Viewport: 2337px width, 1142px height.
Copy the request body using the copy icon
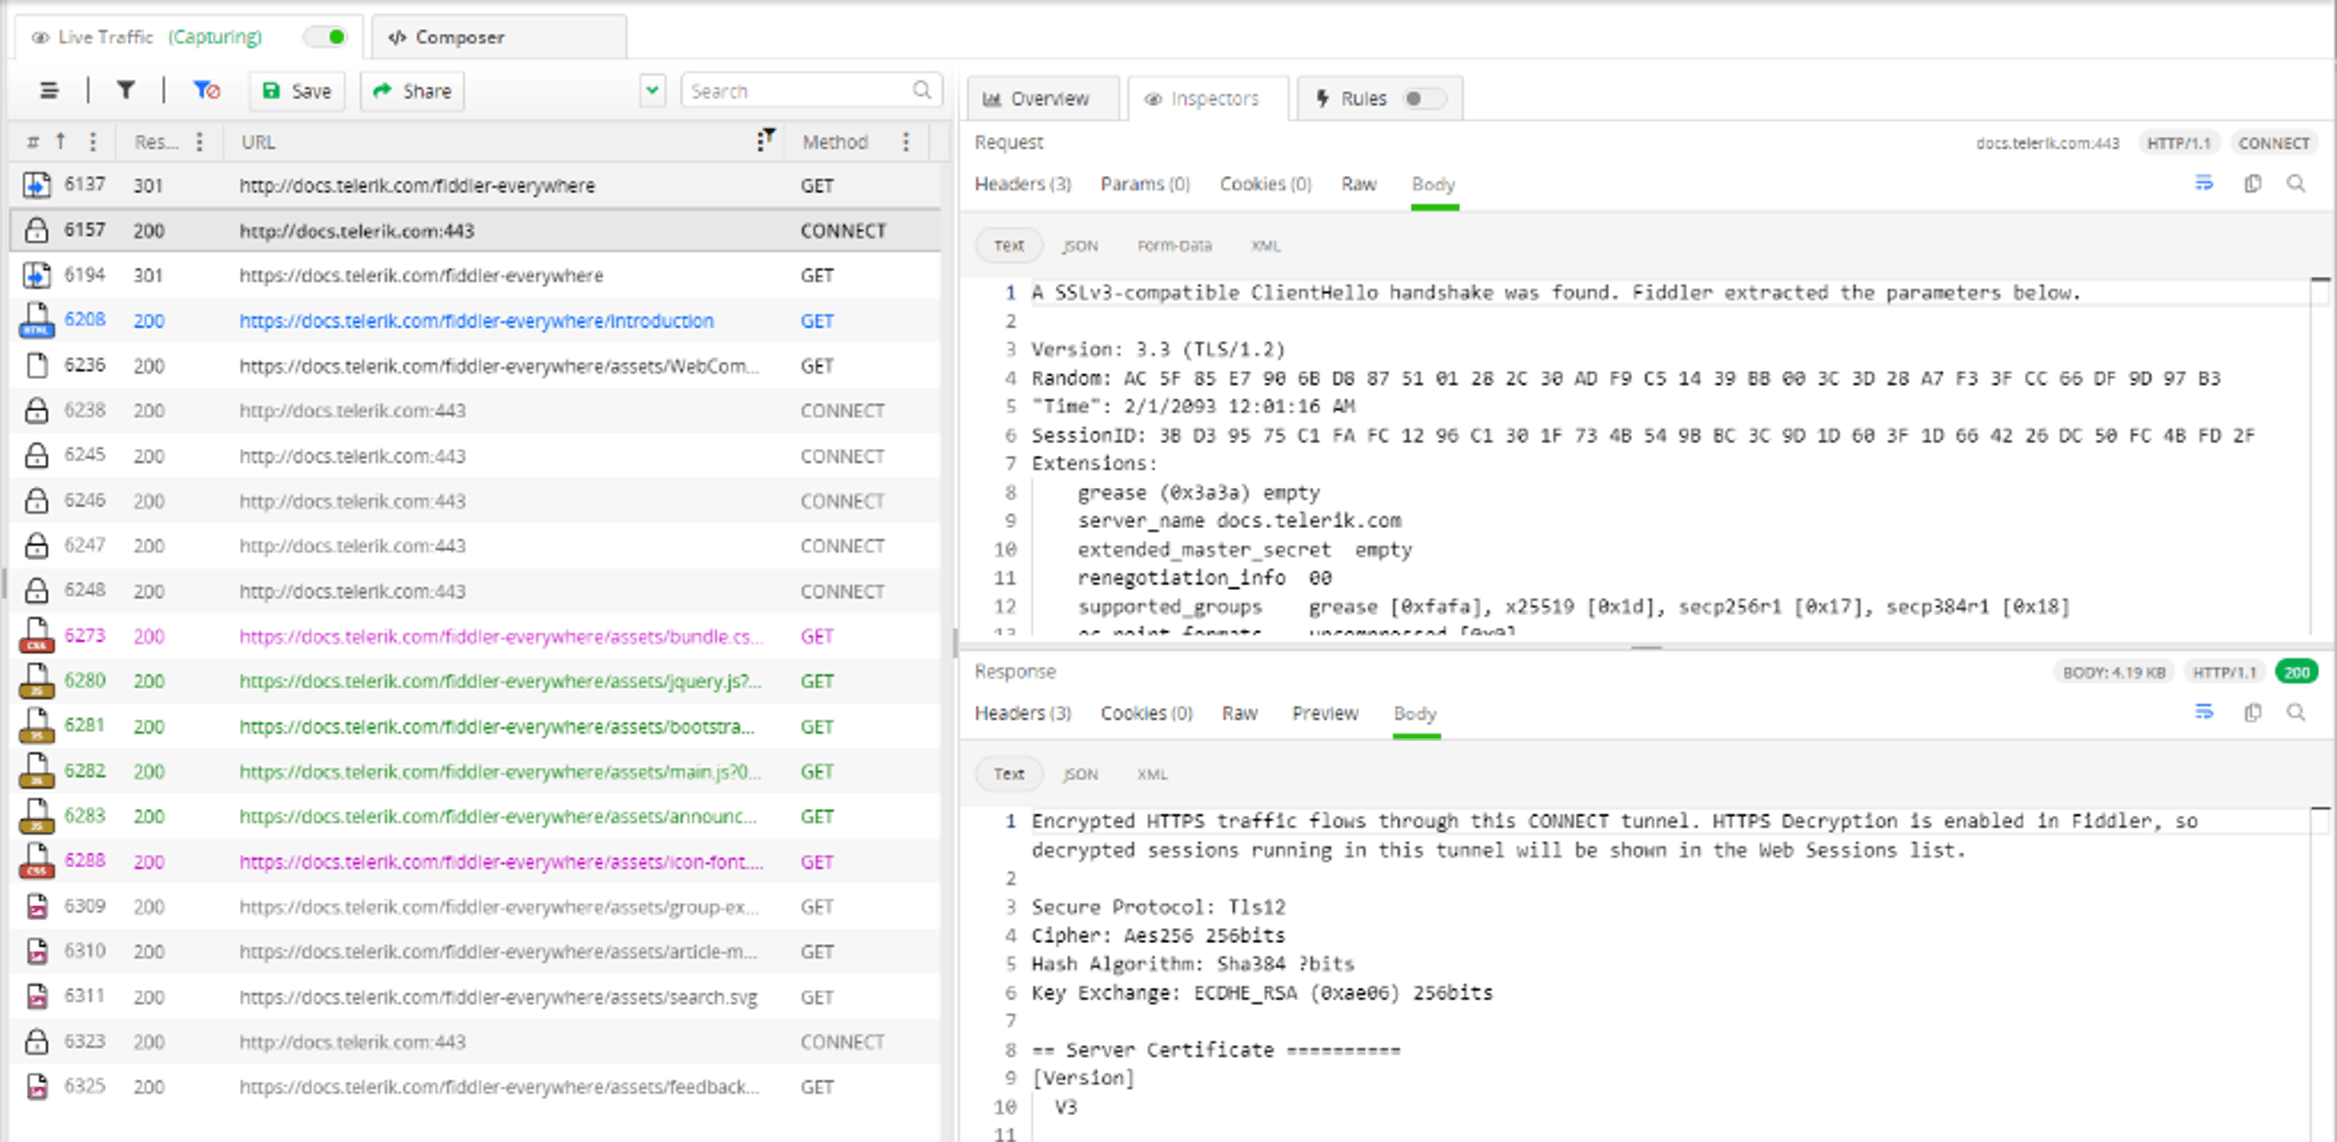[2252, 184]
